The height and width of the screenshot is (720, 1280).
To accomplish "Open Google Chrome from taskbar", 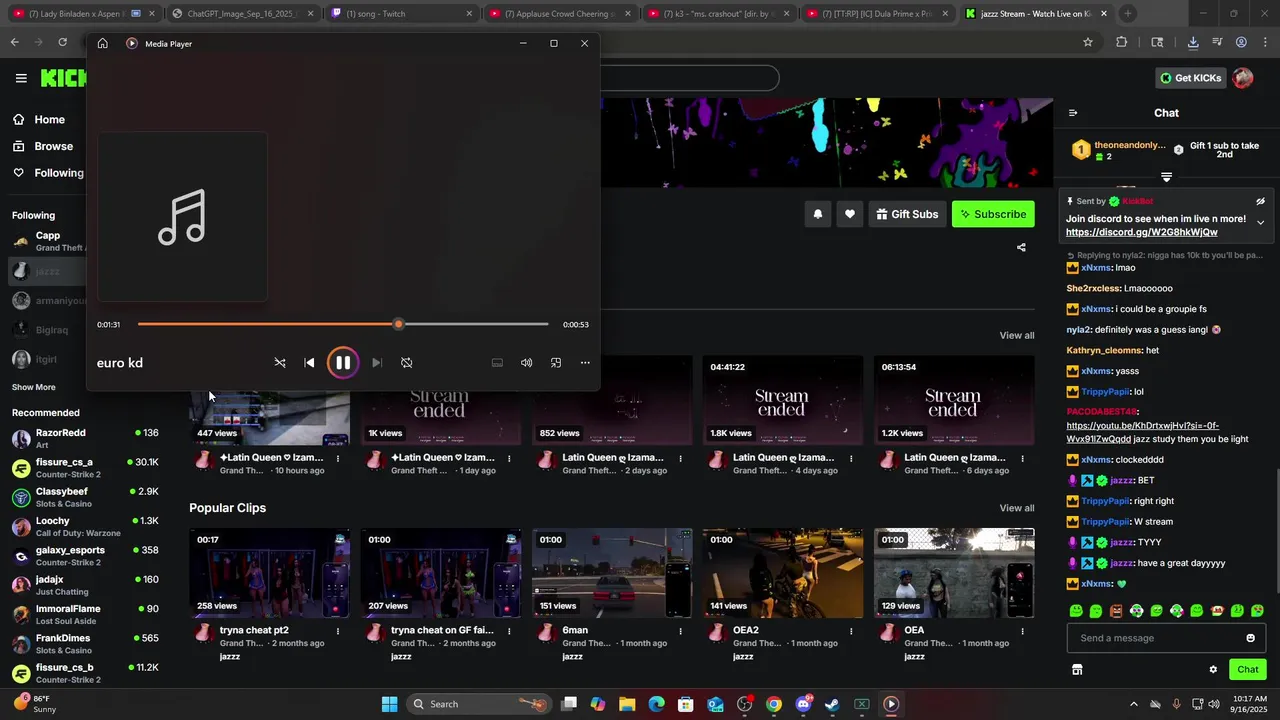I will [x=774, y=704].
